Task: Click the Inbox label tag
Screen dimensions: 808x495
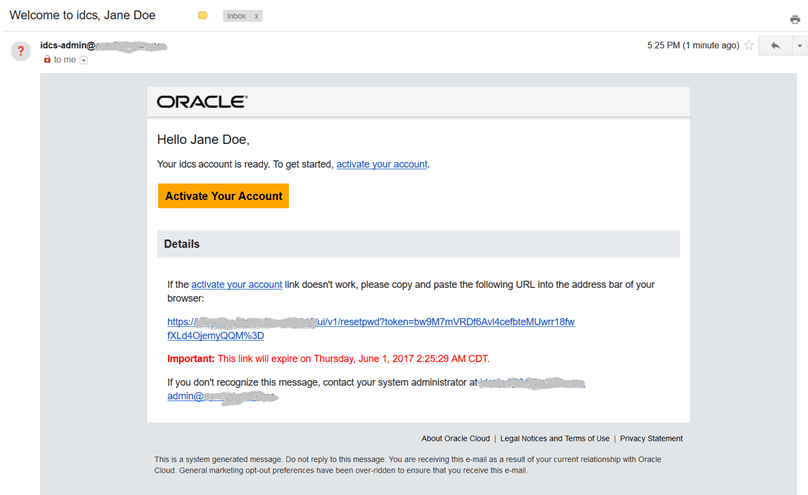Action: point(236,17)
